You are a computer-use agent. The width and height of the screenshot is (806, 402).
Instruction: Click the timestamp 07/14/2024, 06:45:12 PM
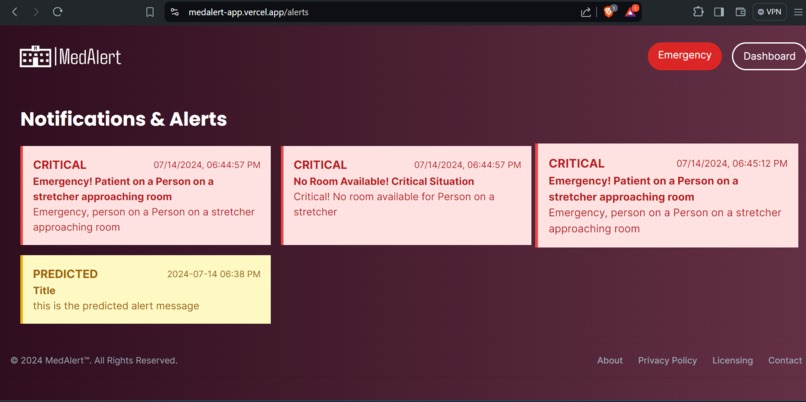tap(731, 163)
